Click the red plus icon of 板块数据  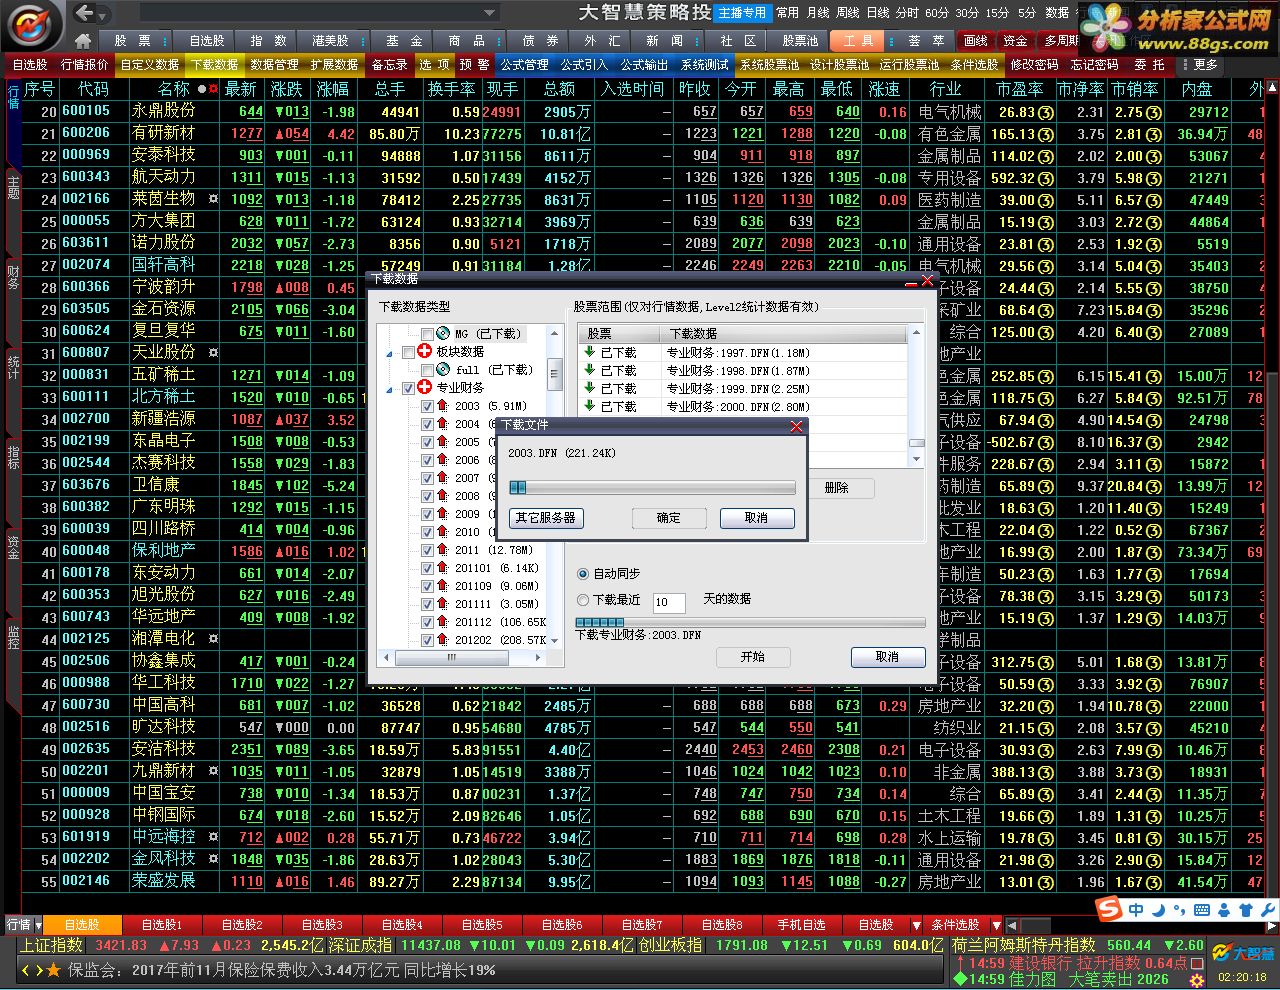click(424, 352)
